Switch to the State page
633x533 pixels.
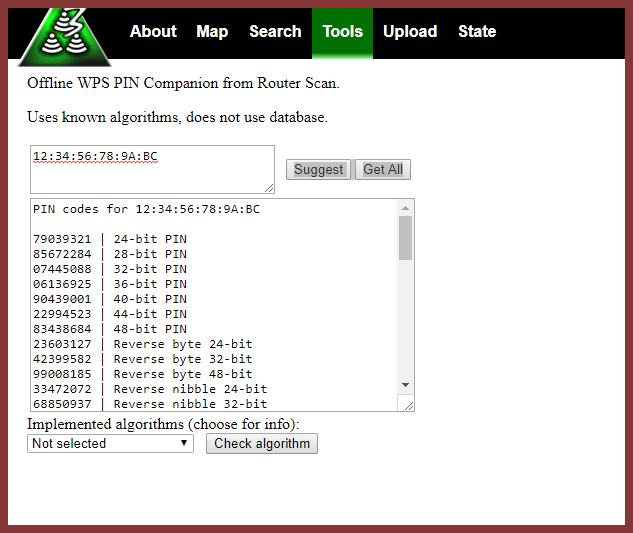coord(477,31)
